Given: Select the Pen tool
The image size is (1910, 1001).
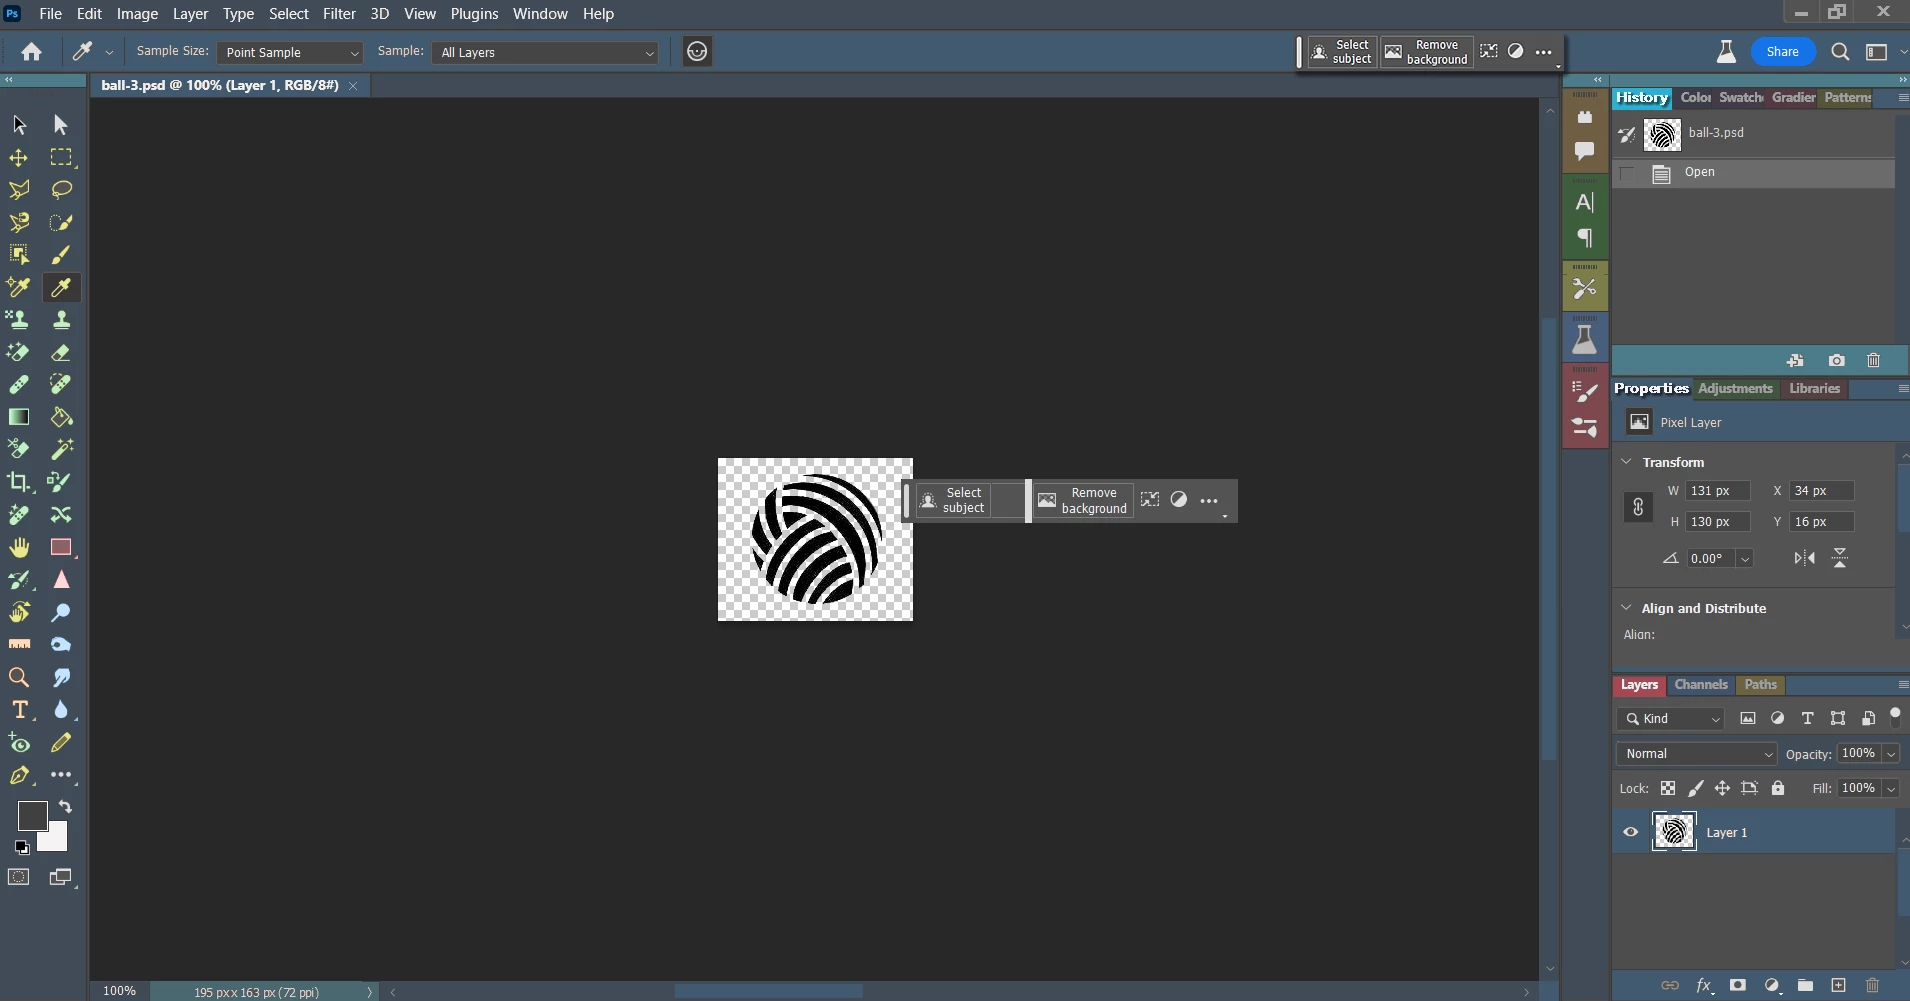Looking at the screenshot, I should tap(19, 775).
